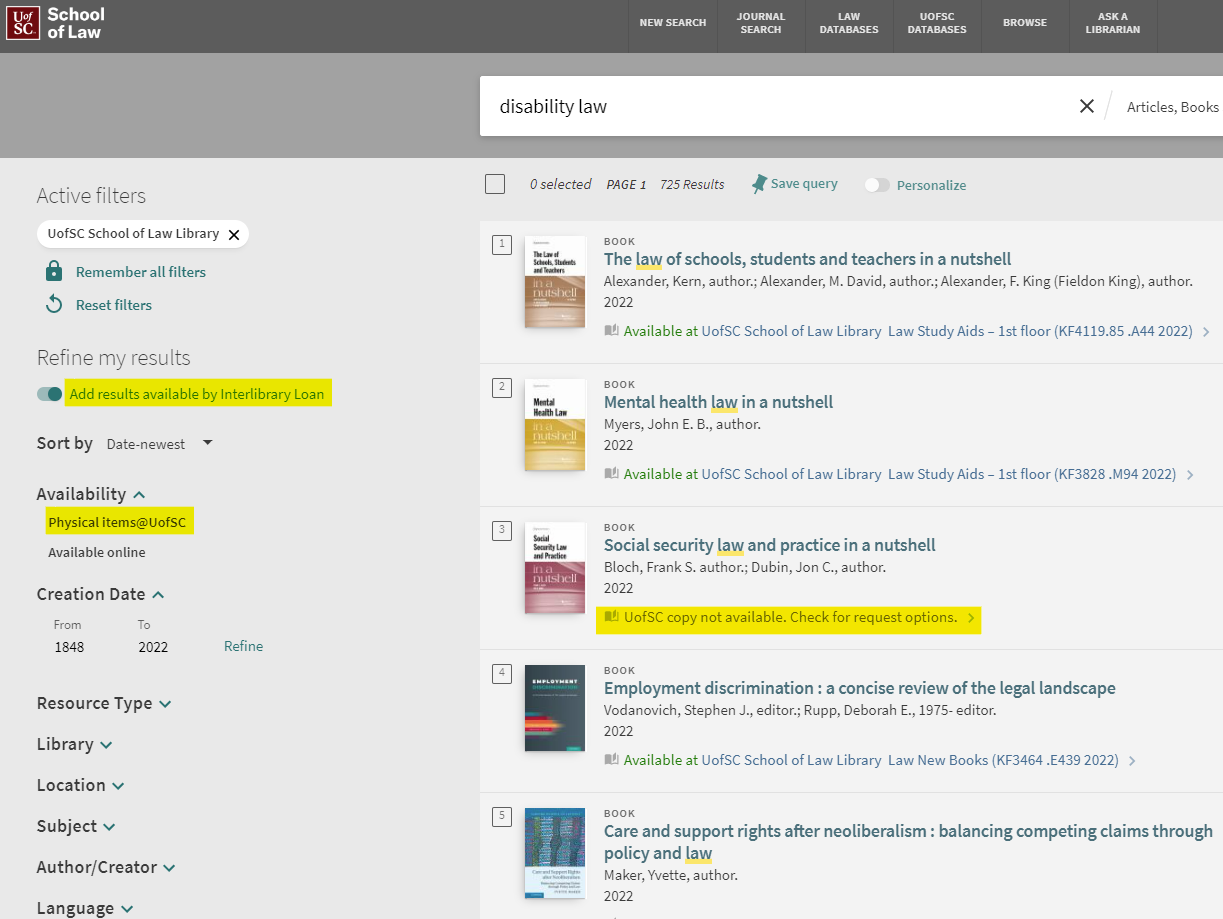
Task: Select result number 4 checkbox
Action: click(502, 673)
